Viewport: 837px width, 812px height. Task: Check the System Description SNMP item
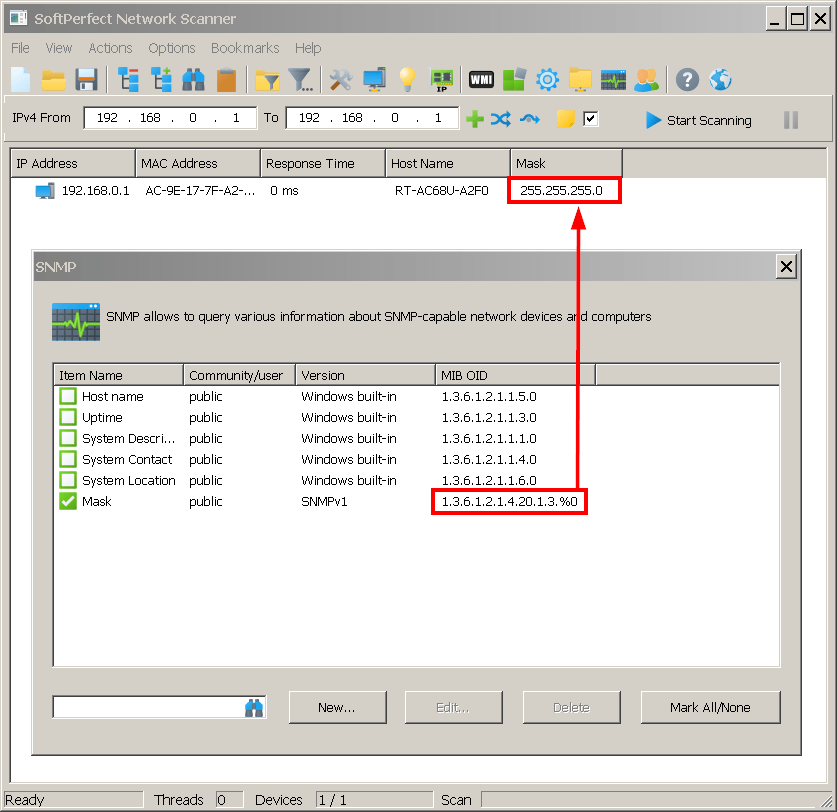pyautogui.click(x=68, y=438)
